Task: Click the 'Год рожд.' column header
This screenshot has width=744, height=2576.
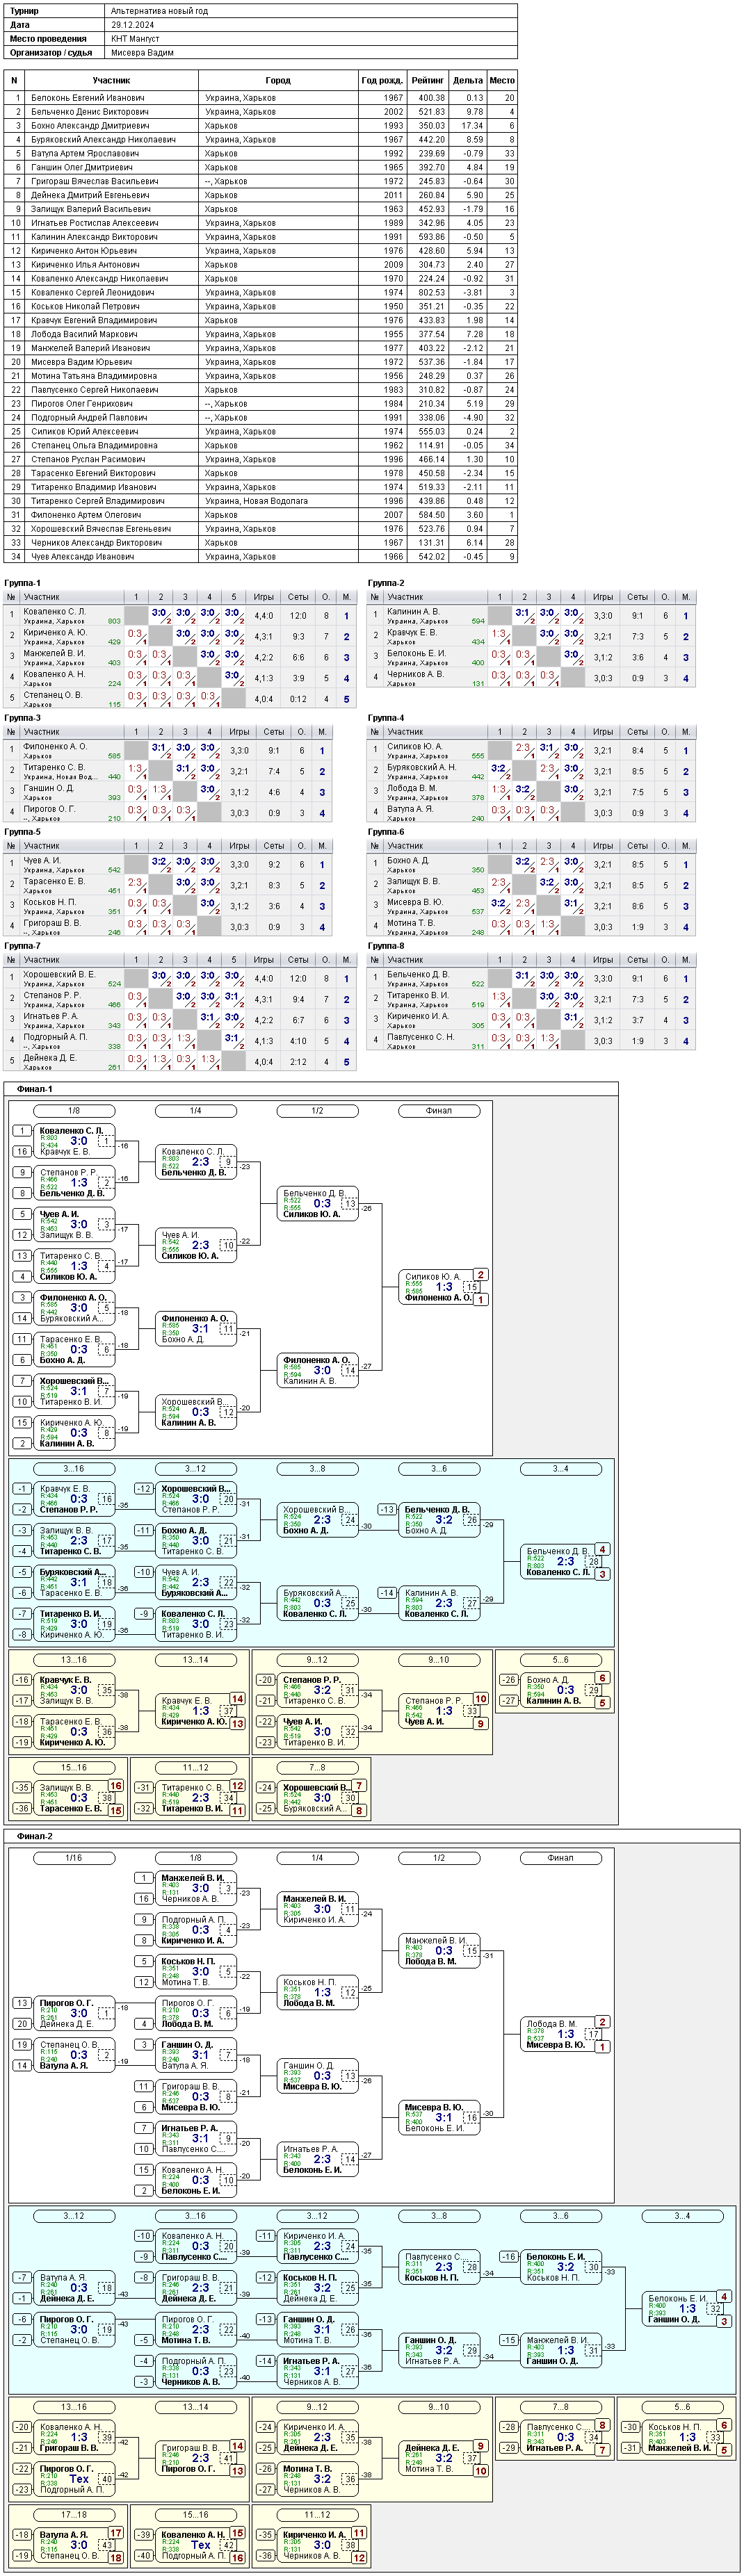Action: (x=382, y=80)
